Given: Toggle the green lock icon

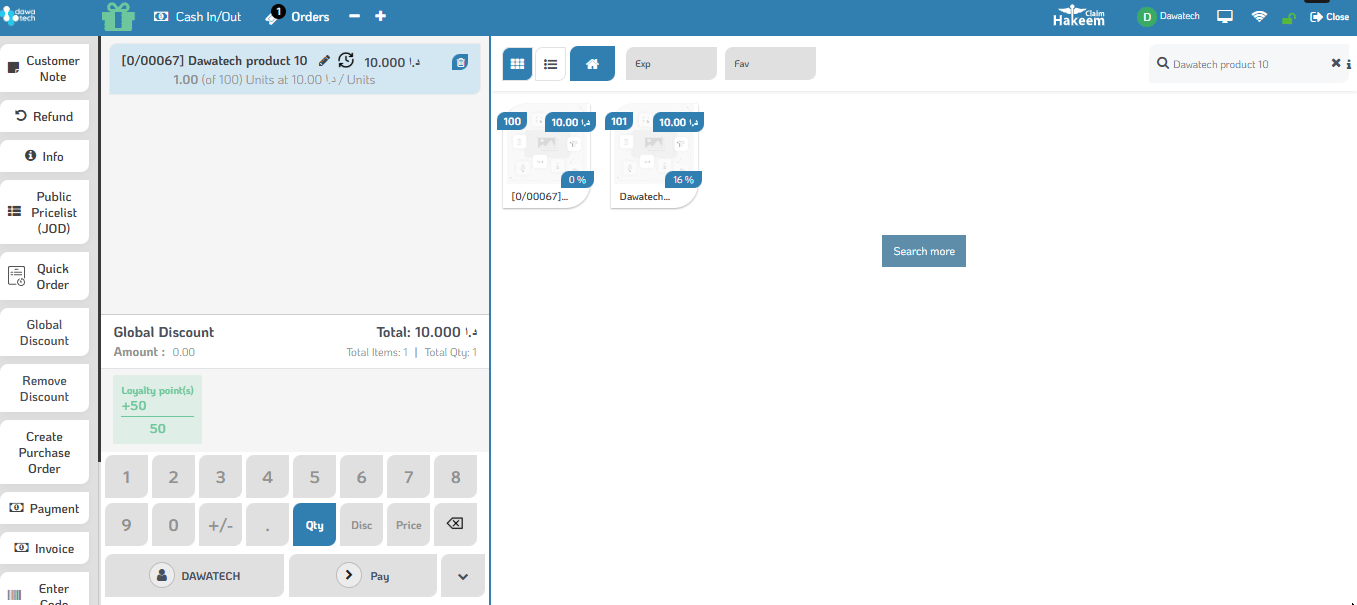Looking at the screenshot, I should (1289, 18).
